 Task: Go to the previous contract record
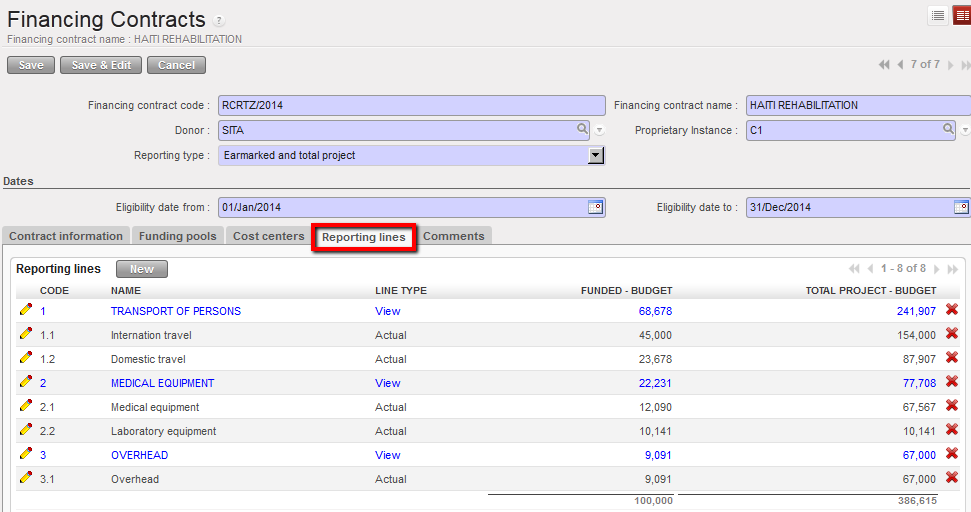pyautogui.click(x=900, y=65)
